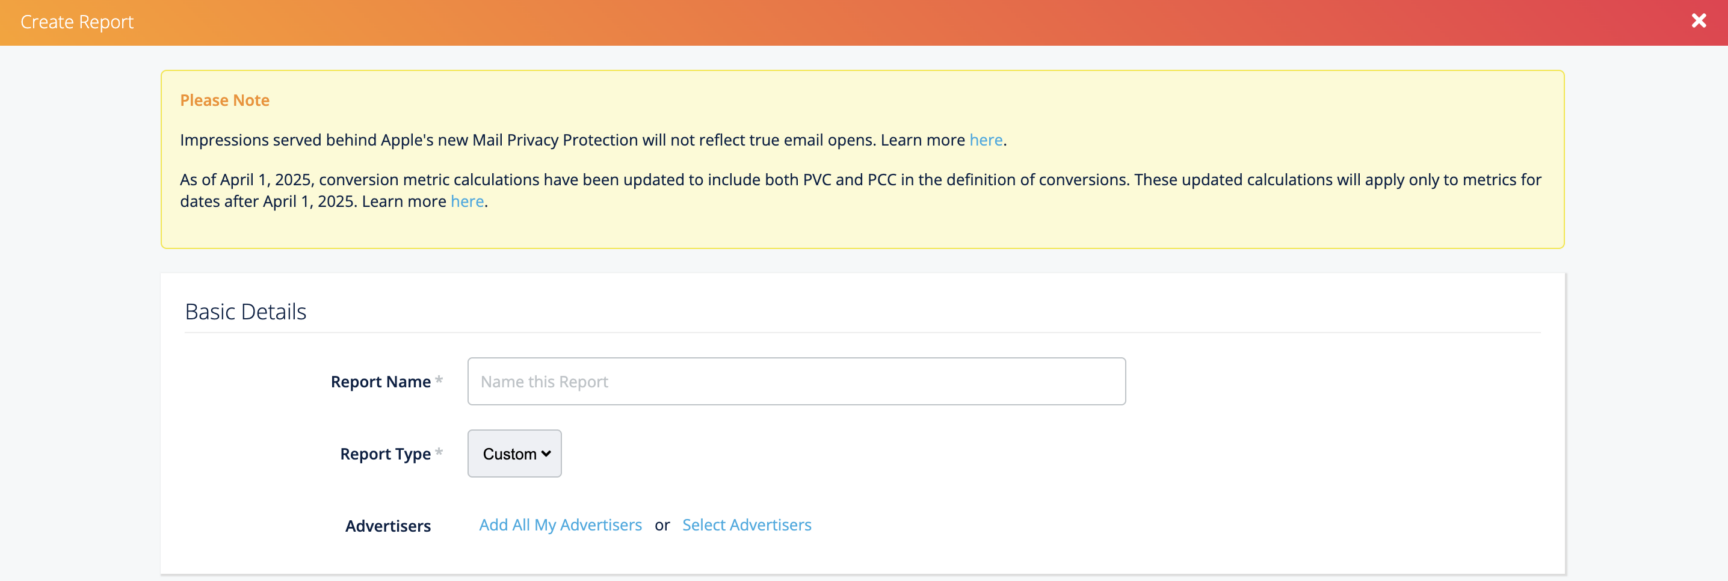Click the asterisk next to Report Name

tap(439, 380)
